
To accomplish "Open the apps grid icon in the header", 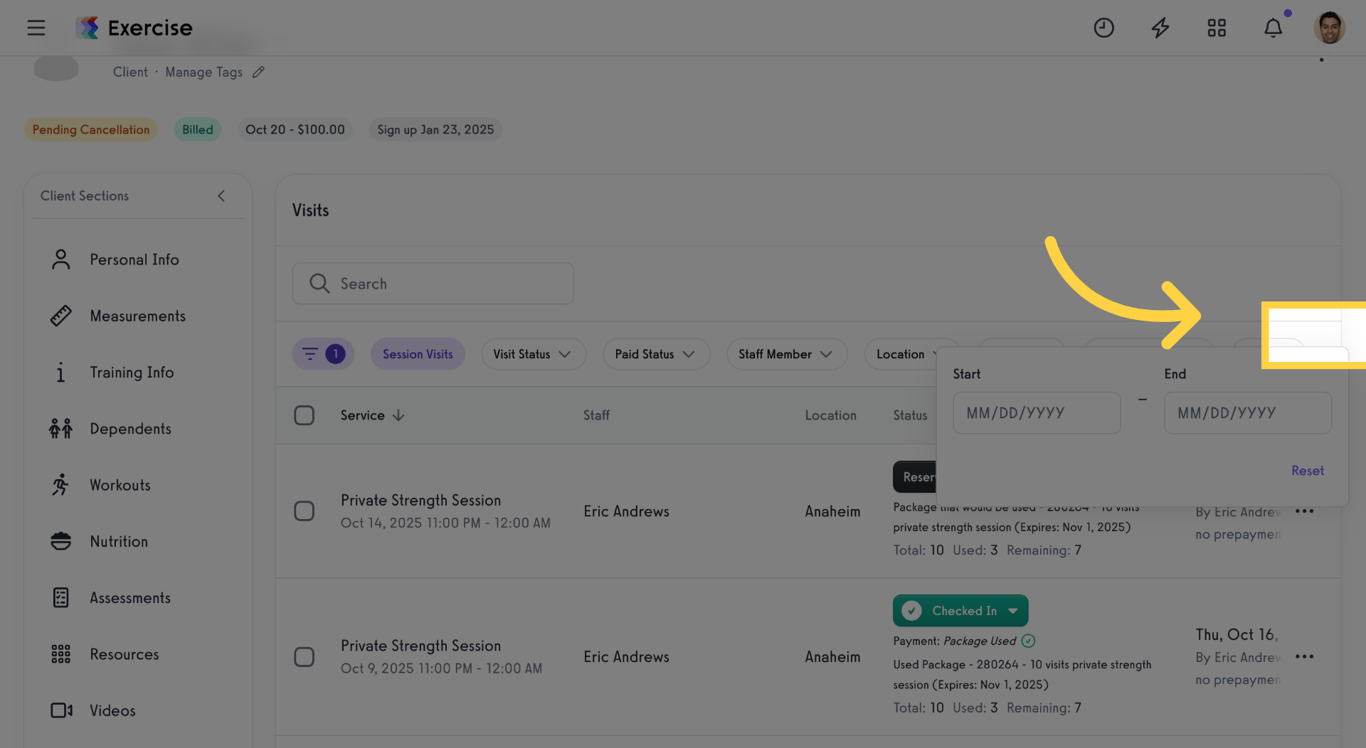I will (1216, 27).
